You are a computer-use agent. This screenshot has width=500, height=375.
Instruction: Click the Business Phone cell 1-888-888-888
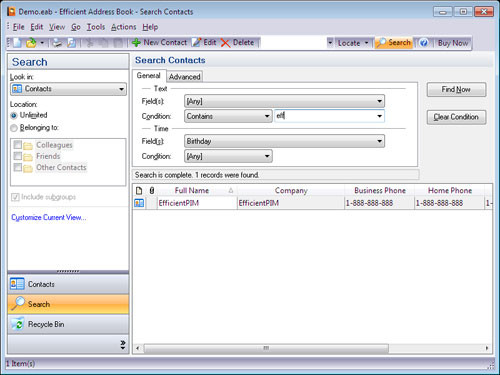point(380,203)
